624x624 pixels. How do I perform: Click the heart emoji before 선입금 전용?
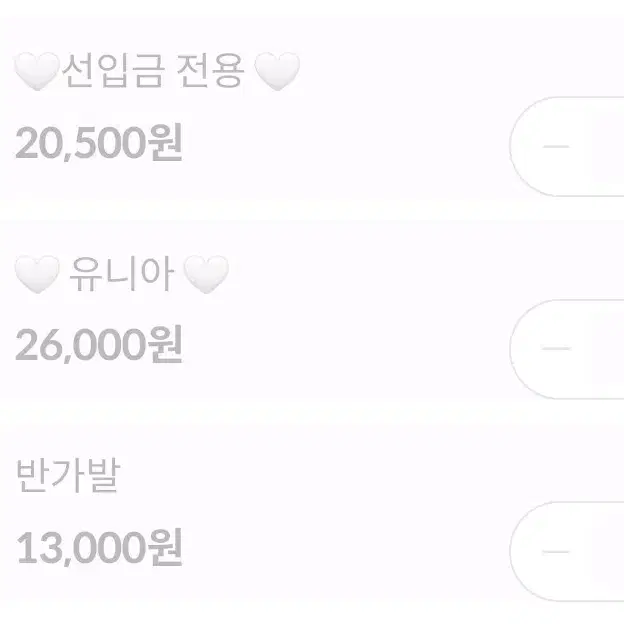37,71
